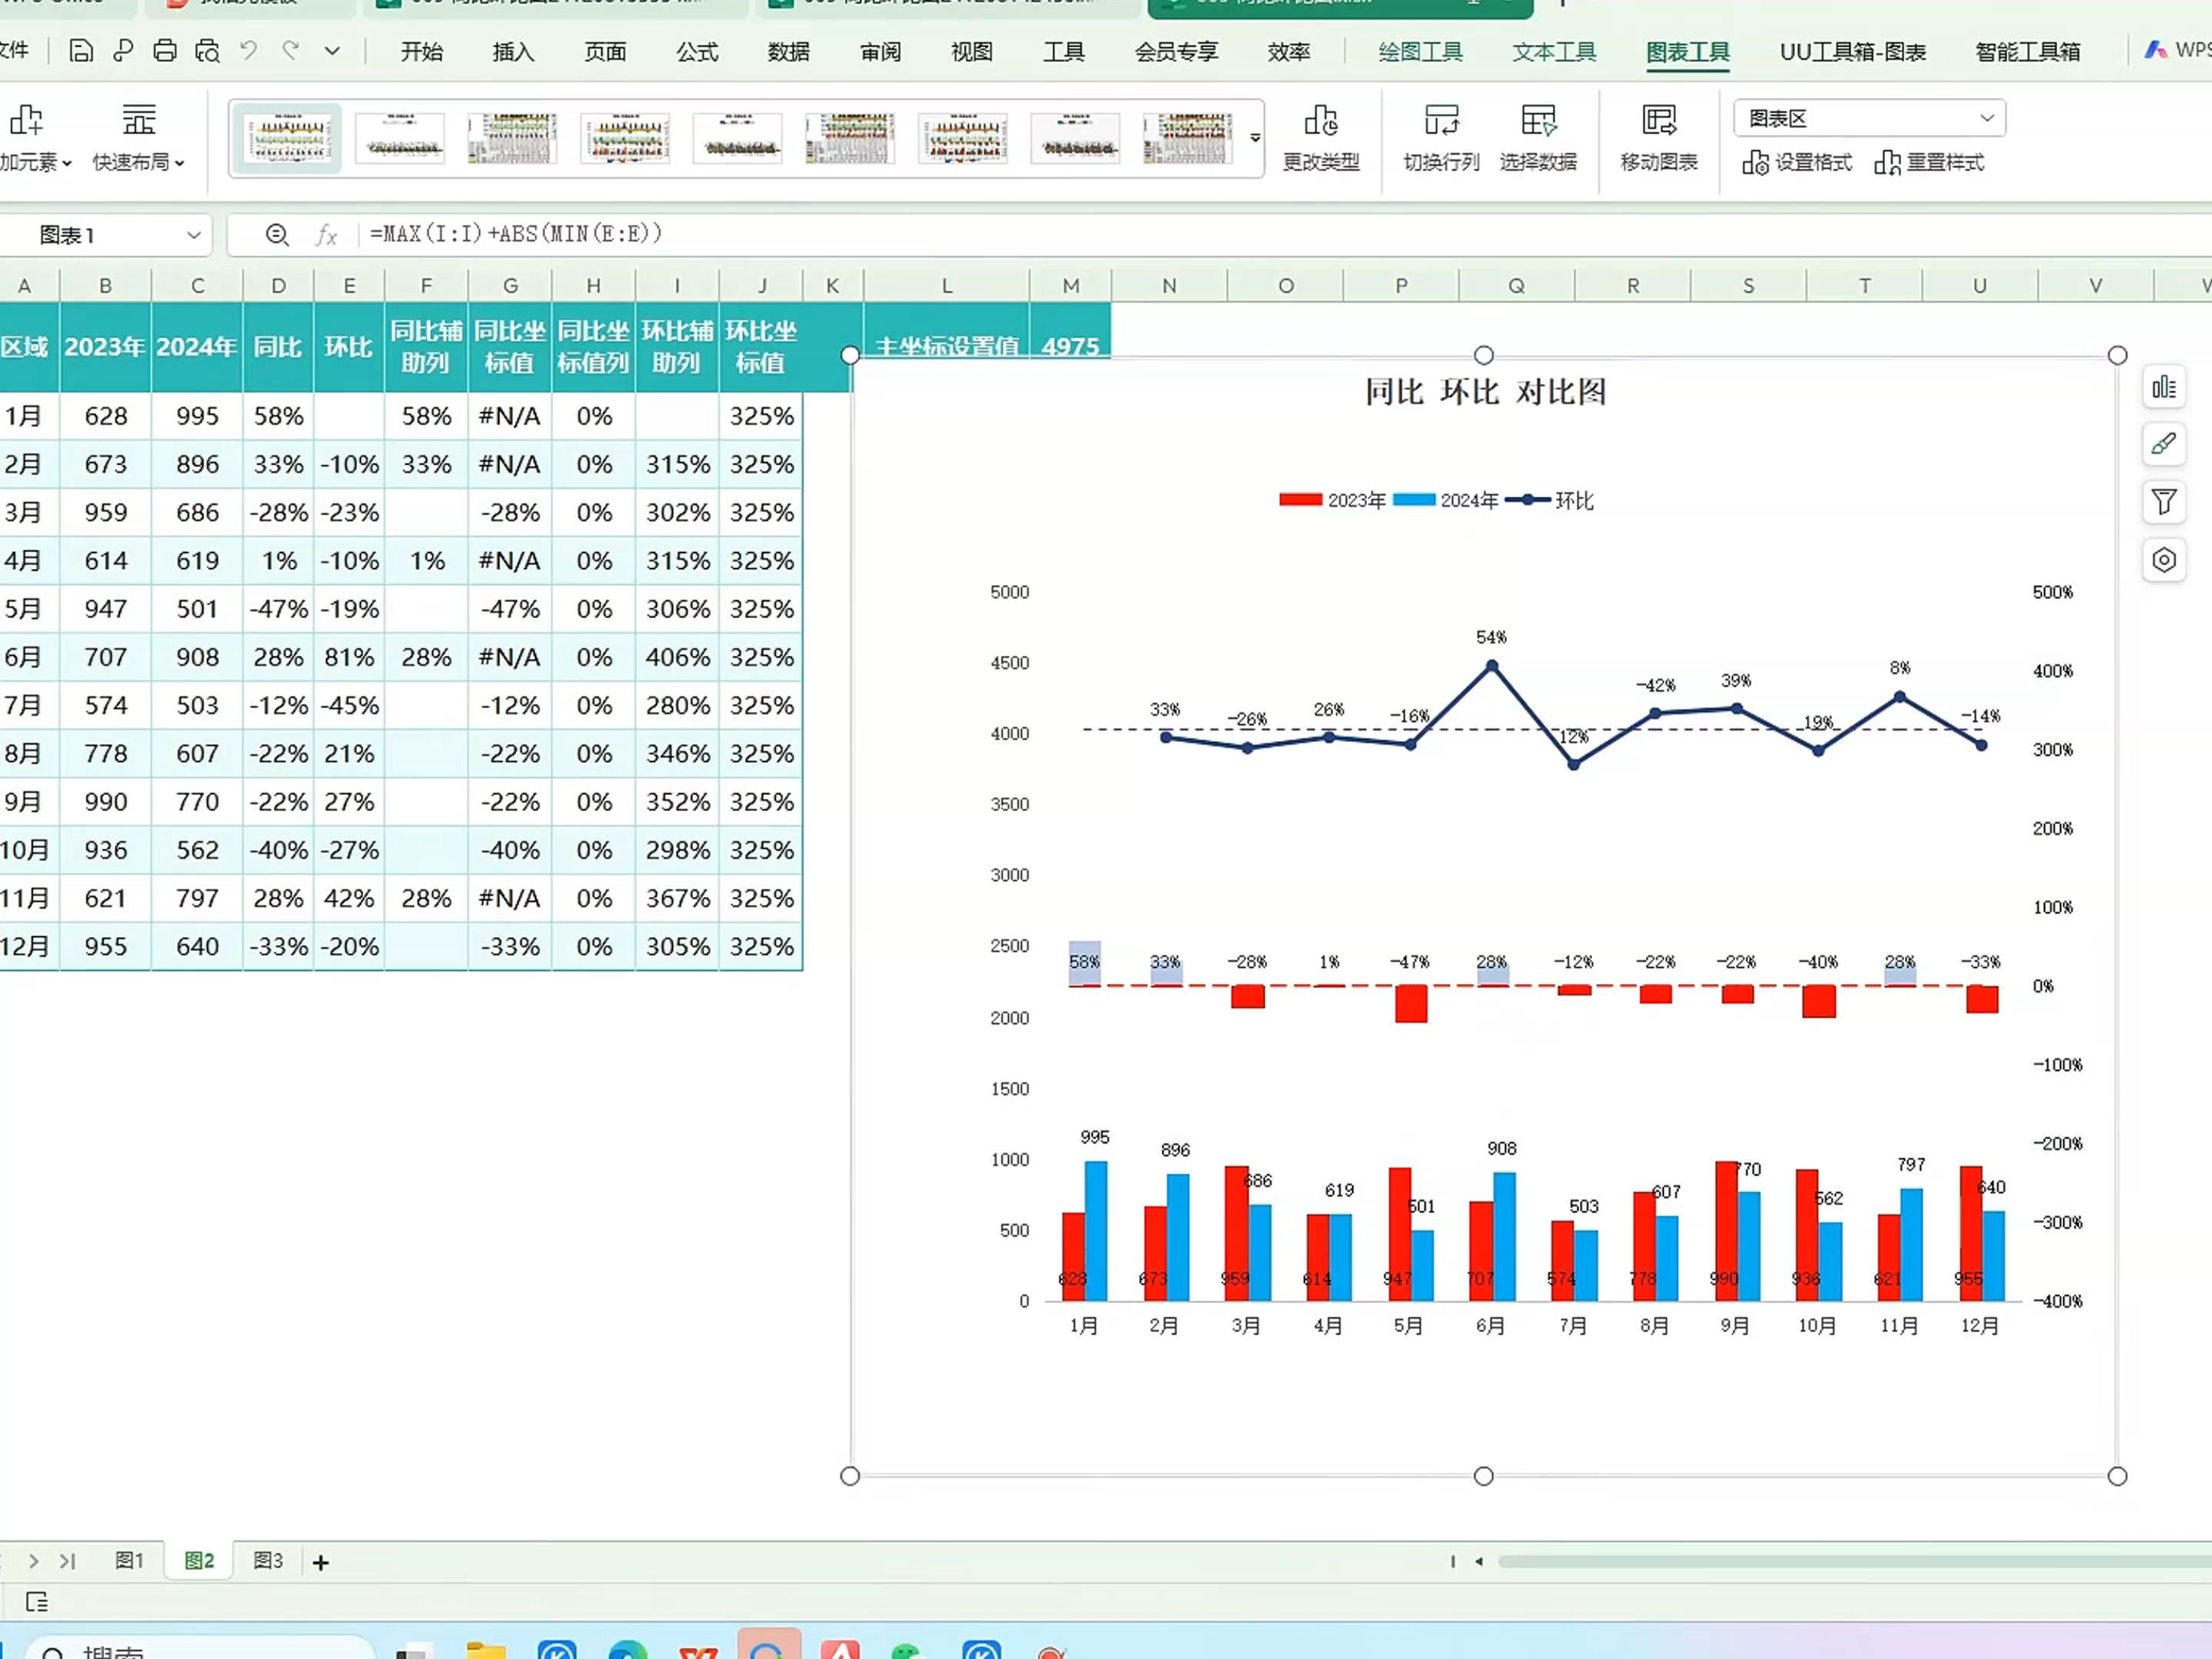Screen dimensions: 2212x1659
Task: Switch to 公式 ribbon tab
Action: pyautogui.click(x=697, y=52)
